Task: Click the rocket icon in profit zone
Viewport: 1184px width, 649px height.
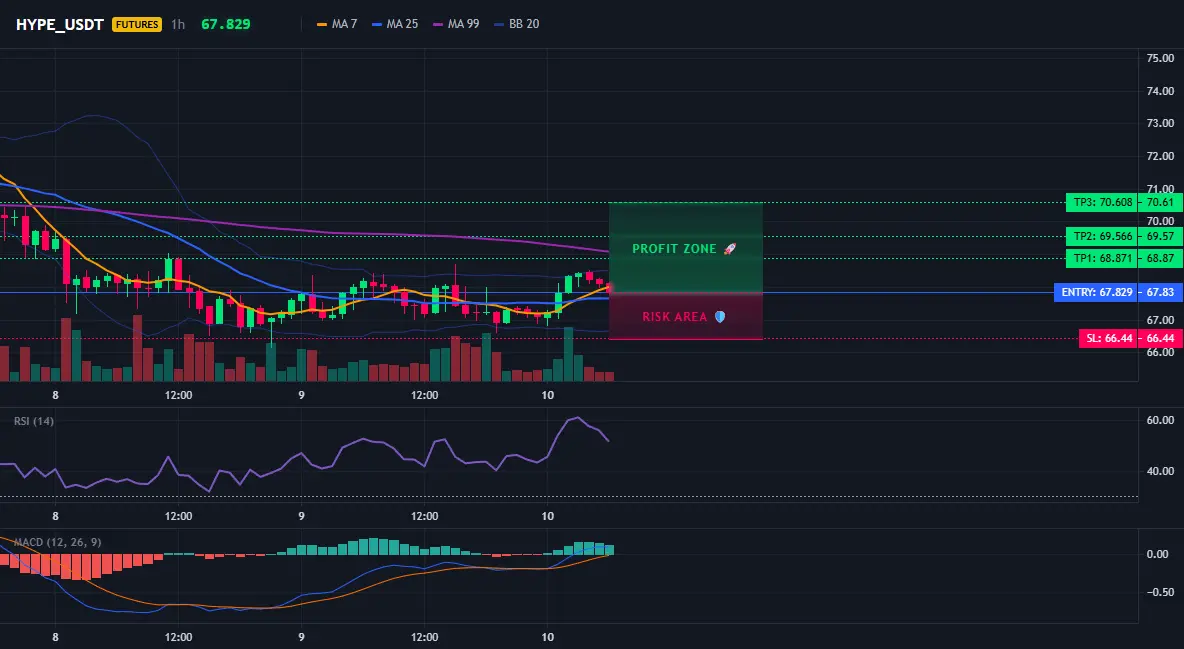Action: 729,249
